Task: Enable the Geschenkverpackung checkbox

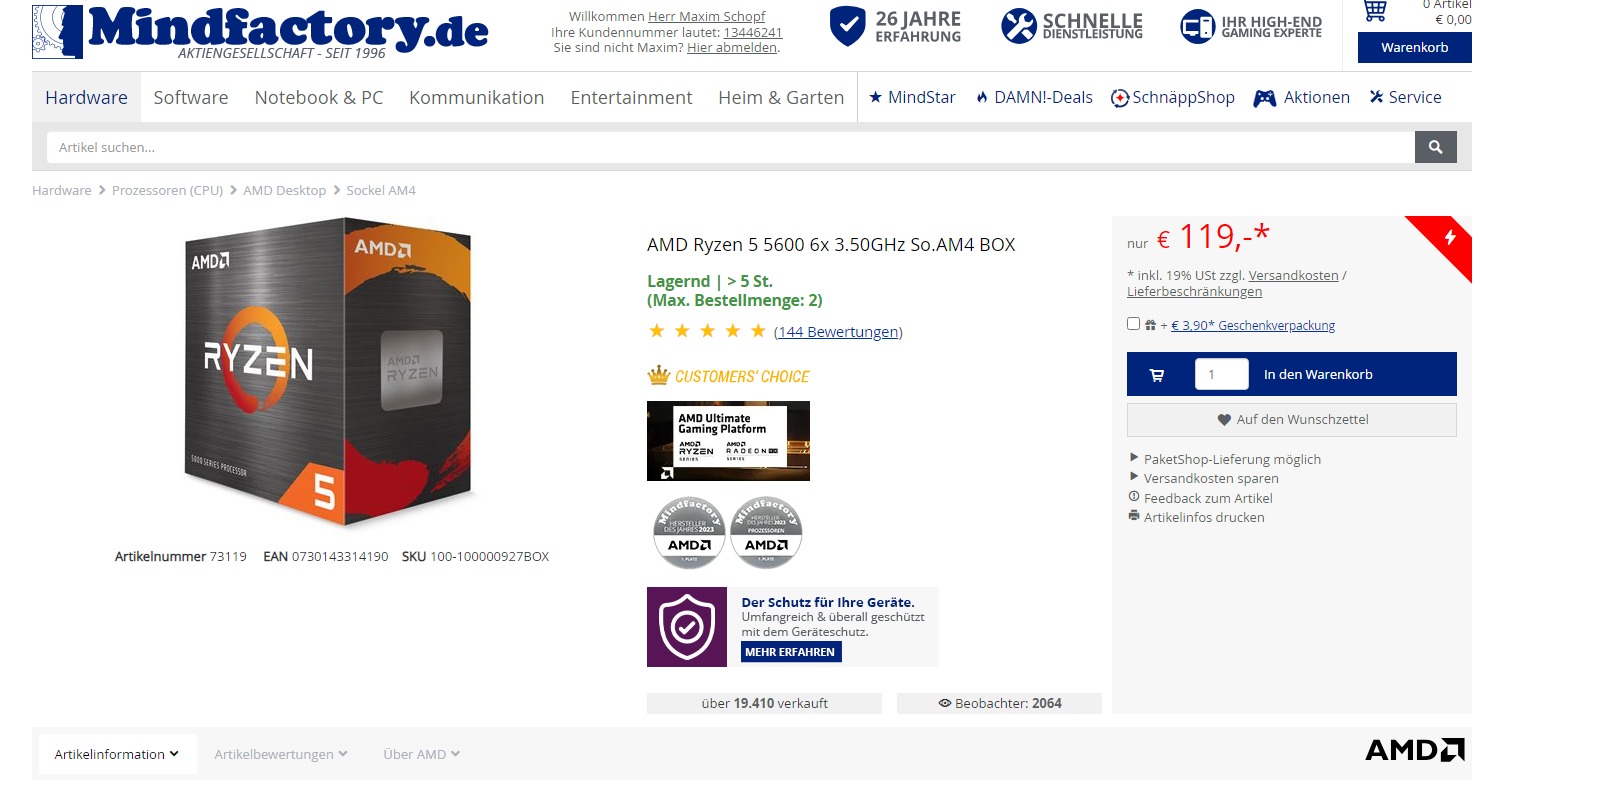Action: (x=1133, y=324)
